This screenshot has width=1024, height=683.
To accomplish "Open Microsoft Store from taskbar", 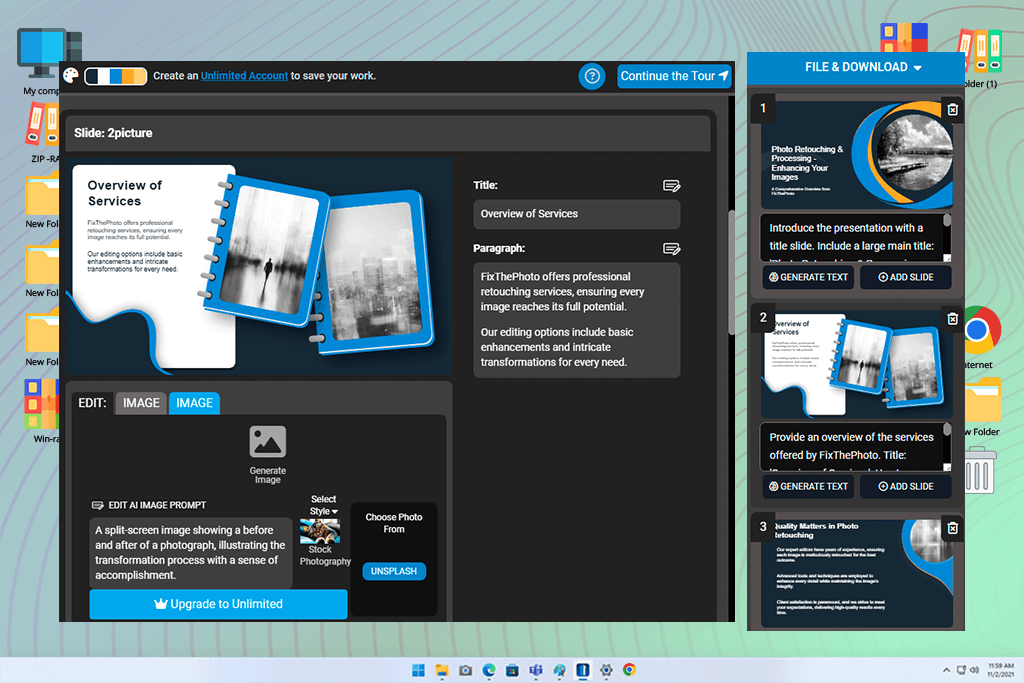I will 512,670.
